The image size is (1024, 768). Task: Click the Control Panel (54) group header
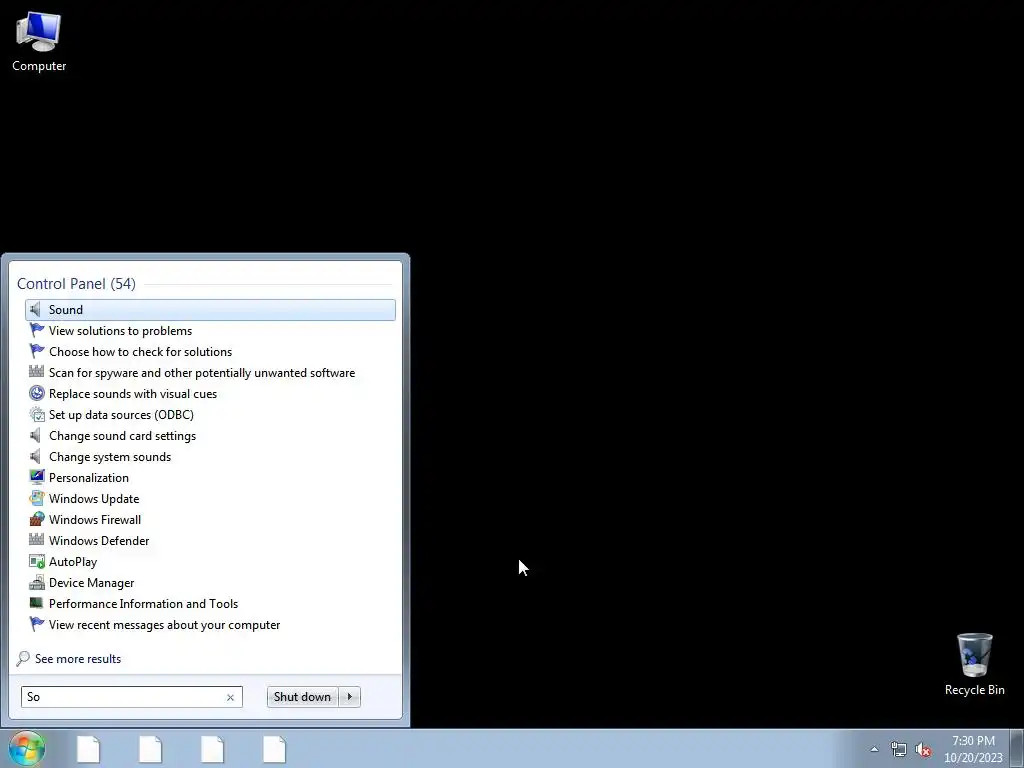tap(76, 283)
